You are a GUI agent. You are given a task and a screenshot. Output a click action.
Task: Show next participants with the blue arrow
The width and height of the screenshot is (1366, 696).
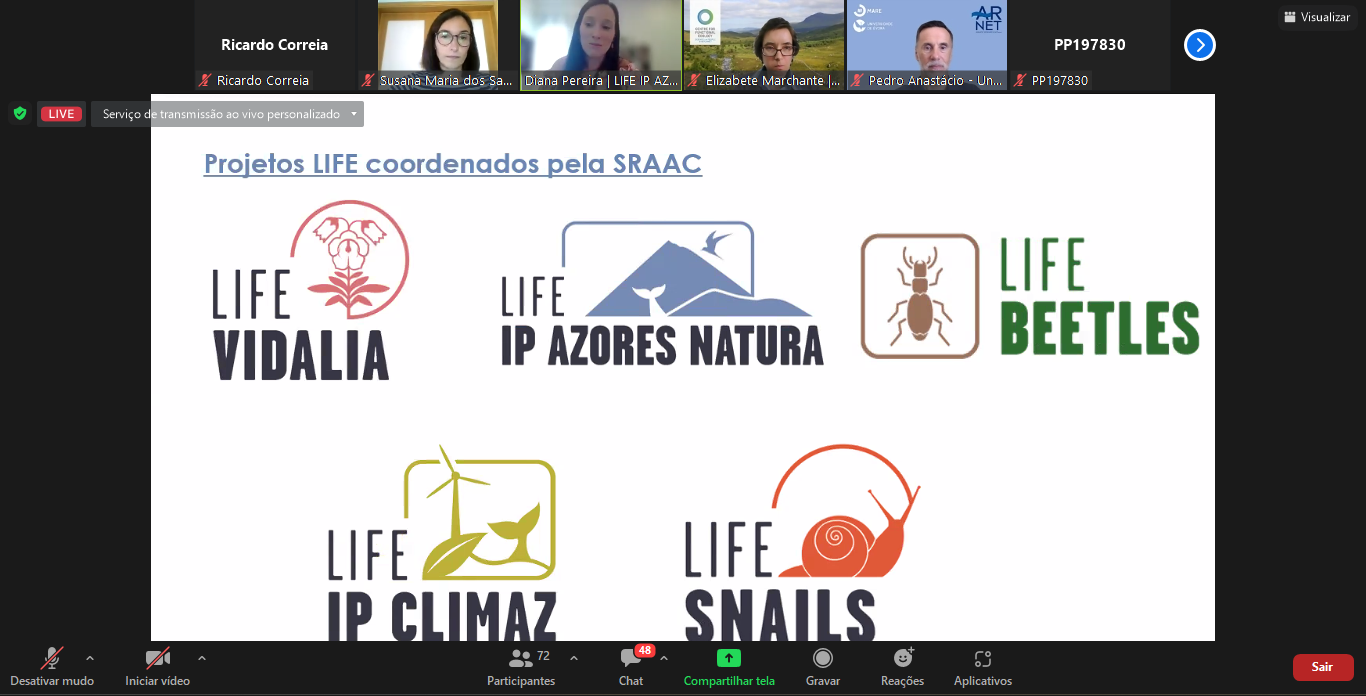pyautogui.click(x=1199, y=45)
